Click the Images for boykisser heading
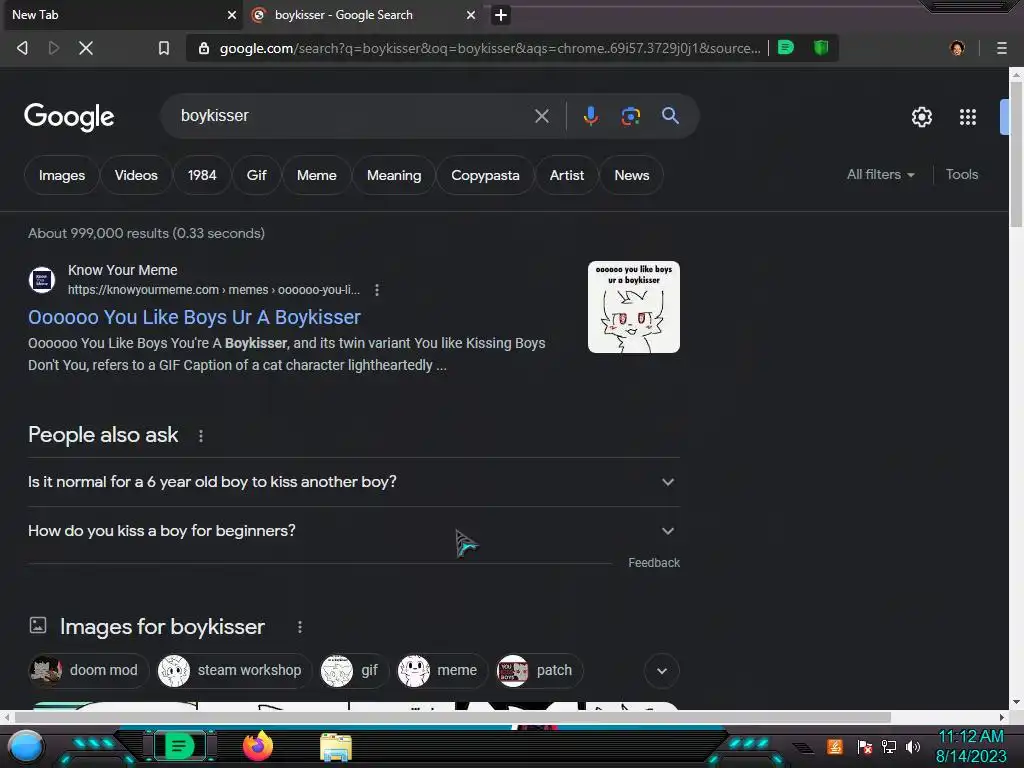The height and width of the screenshot is (768, 1024). tap(162, 627)
